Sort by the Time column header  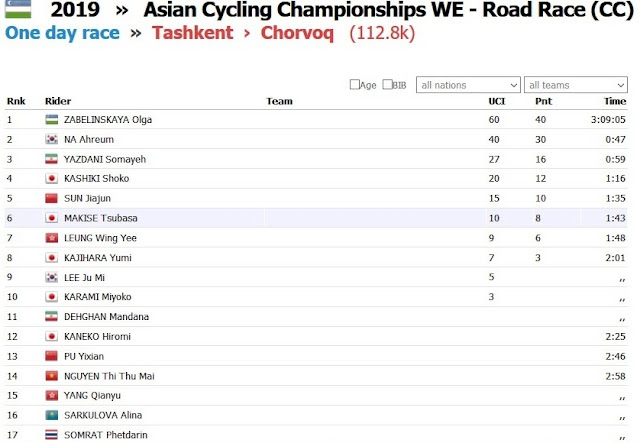coord(615,101)
